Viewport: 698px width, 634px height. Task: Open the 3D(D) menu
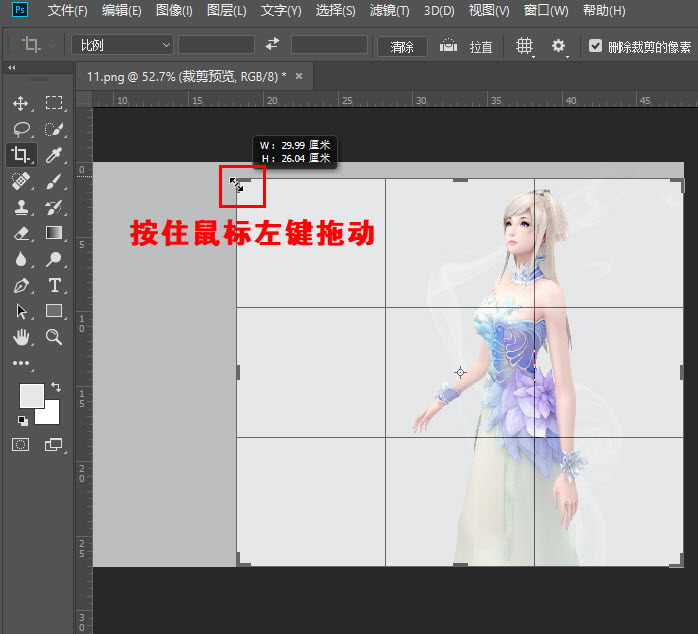point(439,10)
